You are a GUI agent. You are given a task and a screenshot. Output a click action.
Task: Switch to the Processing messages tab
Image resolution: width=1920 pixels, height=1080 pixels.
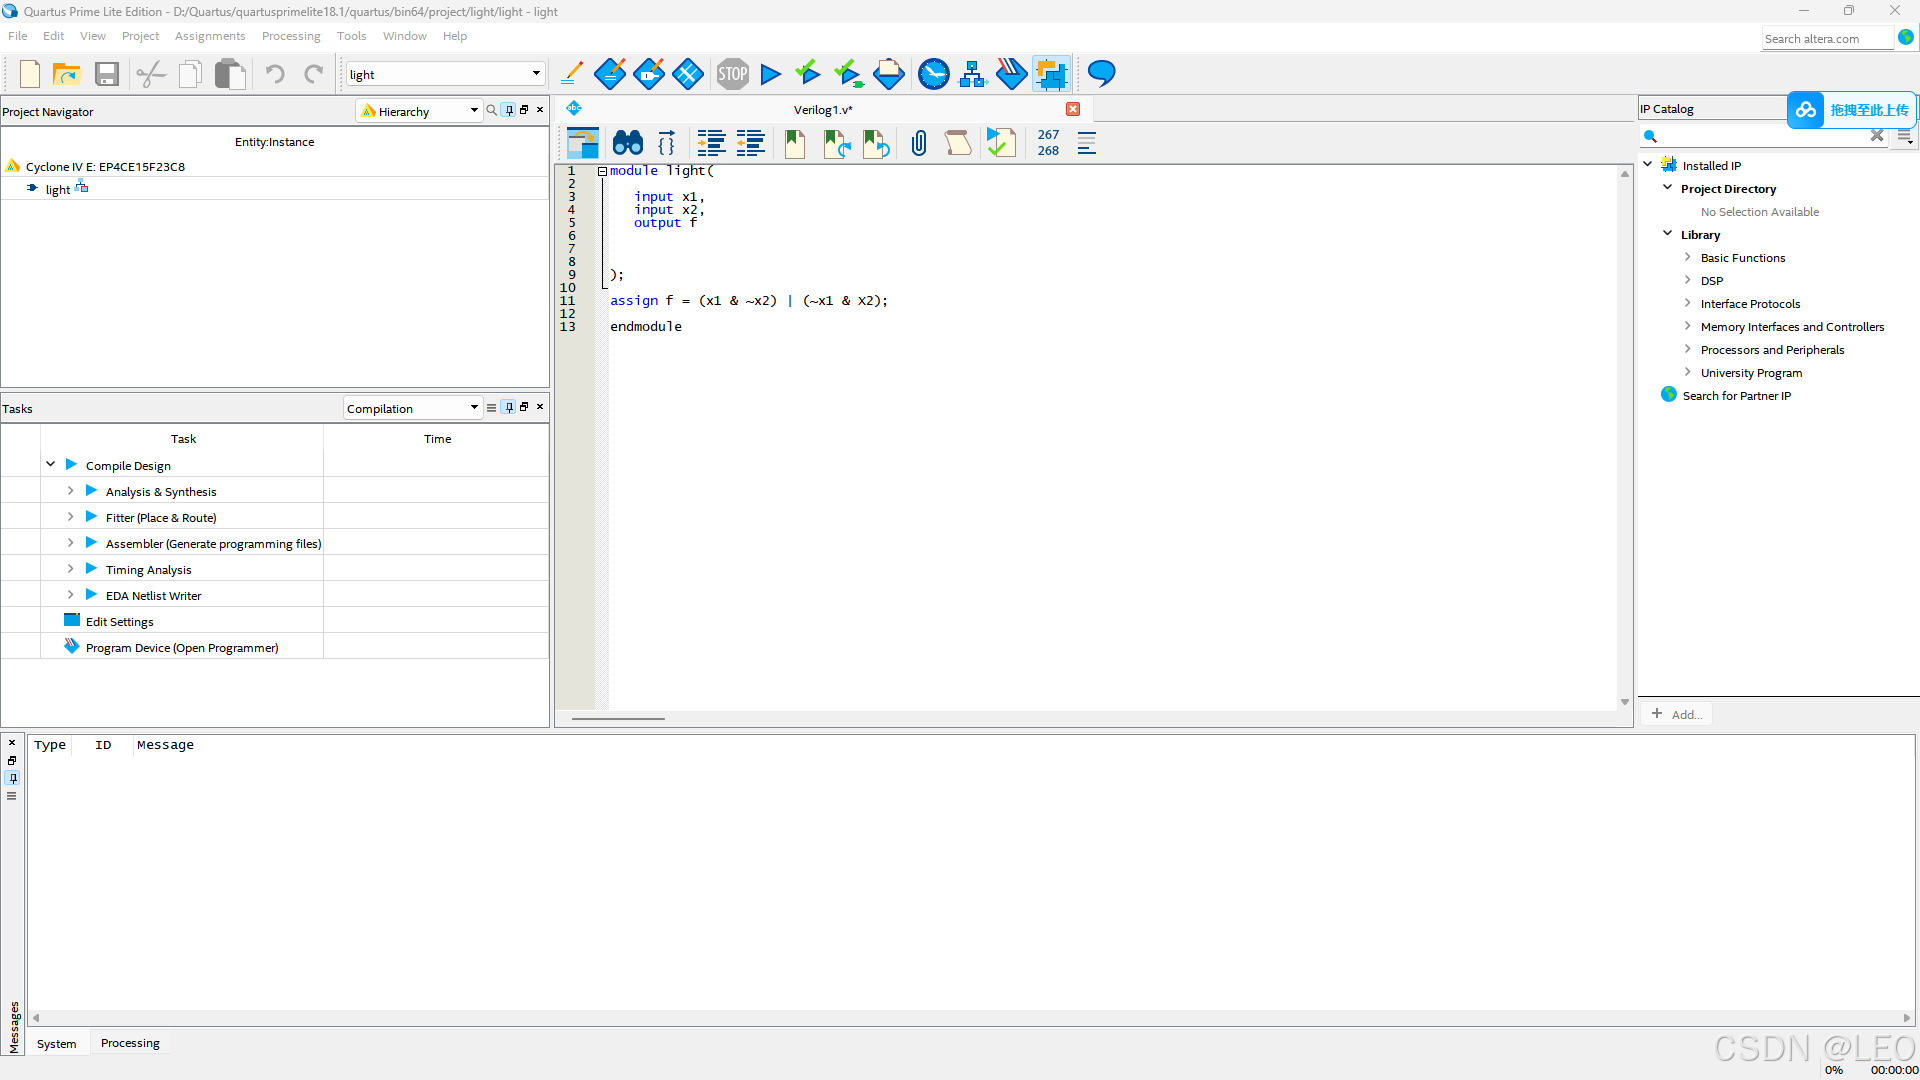130,1043
